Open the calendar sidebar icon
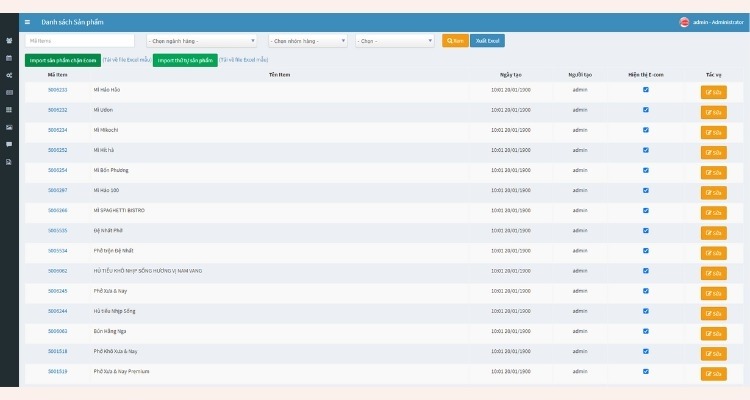The height and width of the screenshot is (400, 750). 9,58
